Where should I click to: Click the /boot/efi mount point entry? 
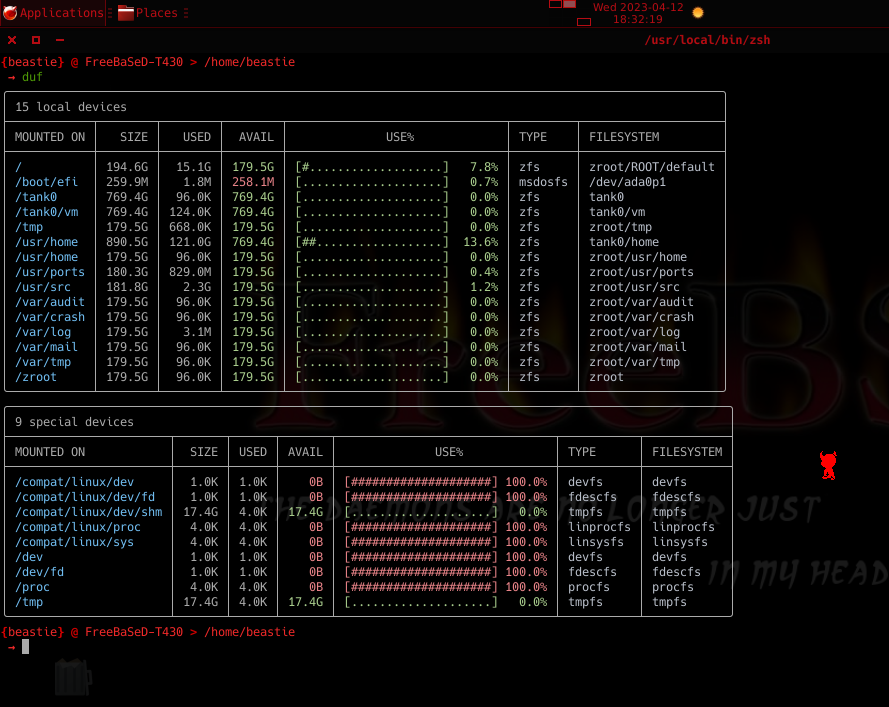[x=46, y=182]
